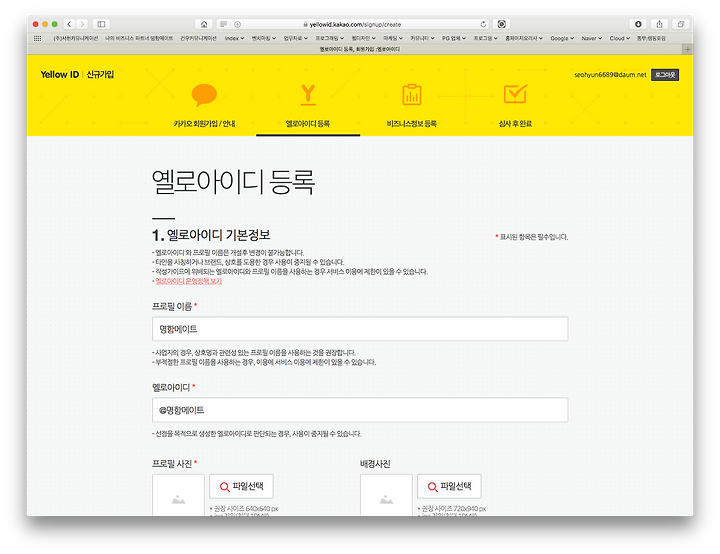Click the account email at top right
The image size is (720, 554).
point(610,74)
